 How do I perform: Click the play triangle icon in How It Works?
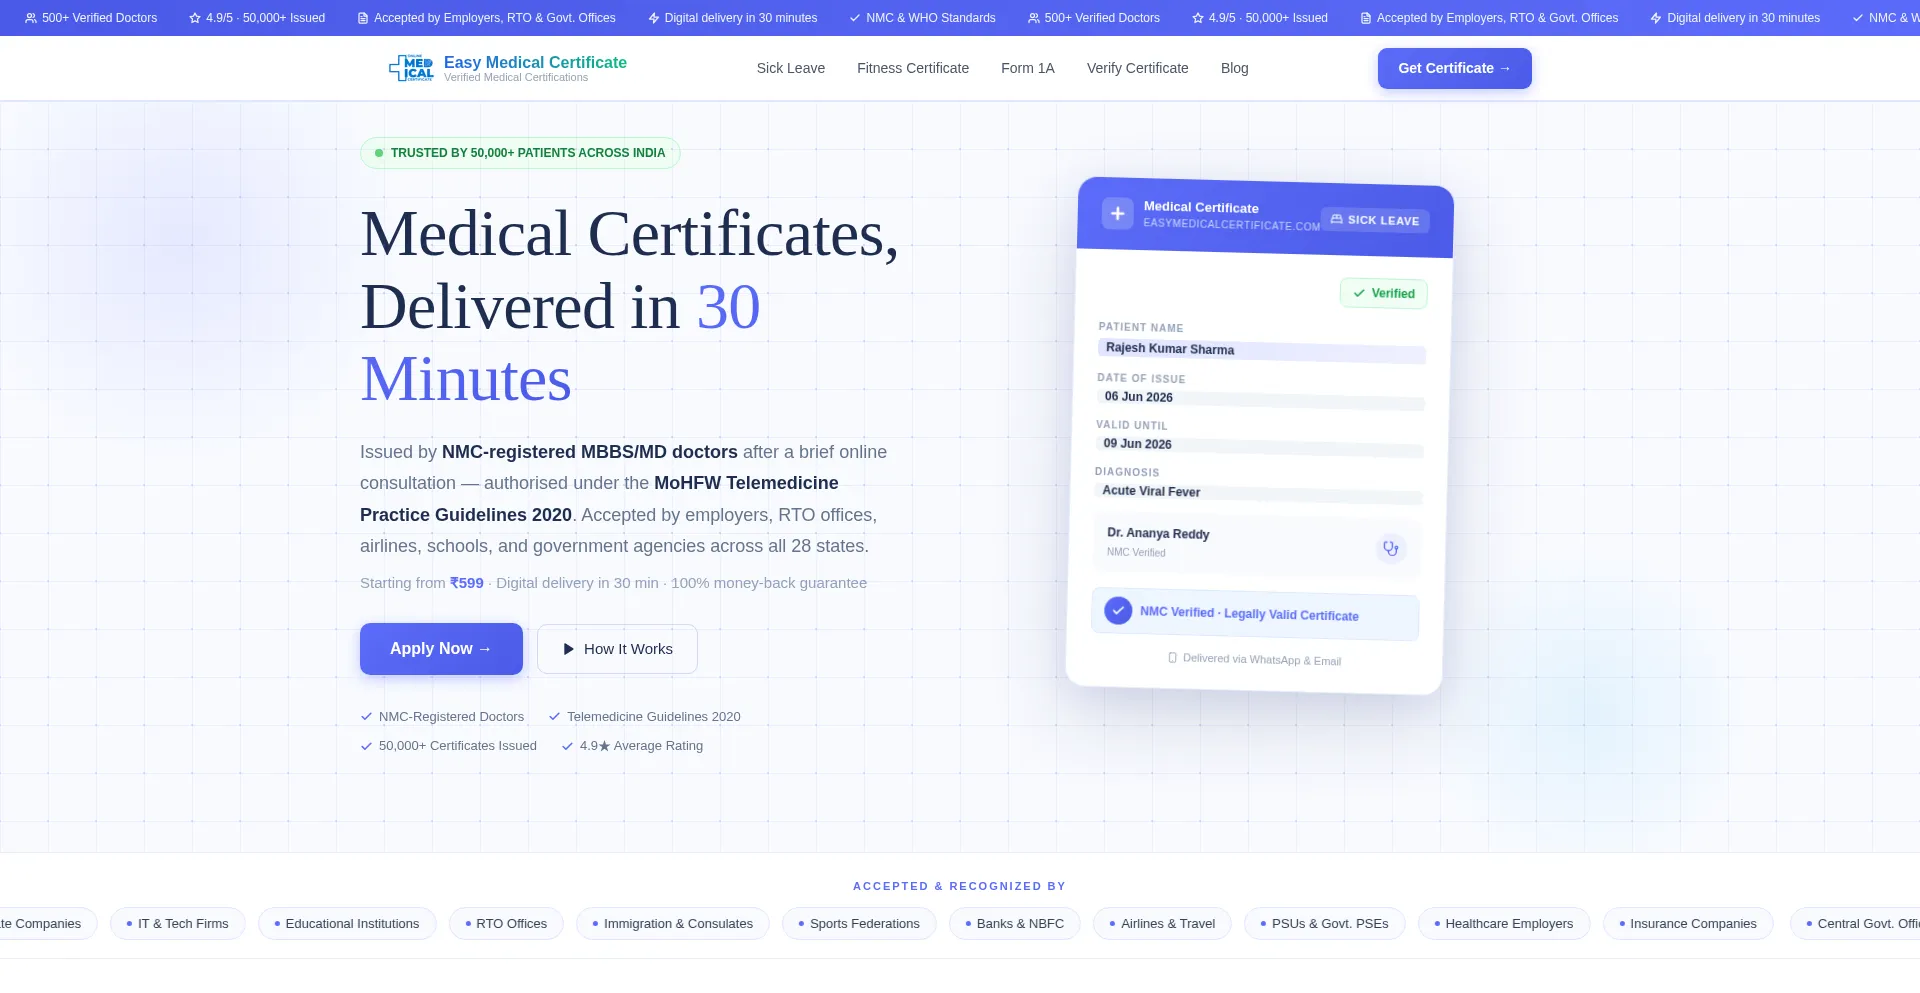pyautogui.click(x=569, y=649)
